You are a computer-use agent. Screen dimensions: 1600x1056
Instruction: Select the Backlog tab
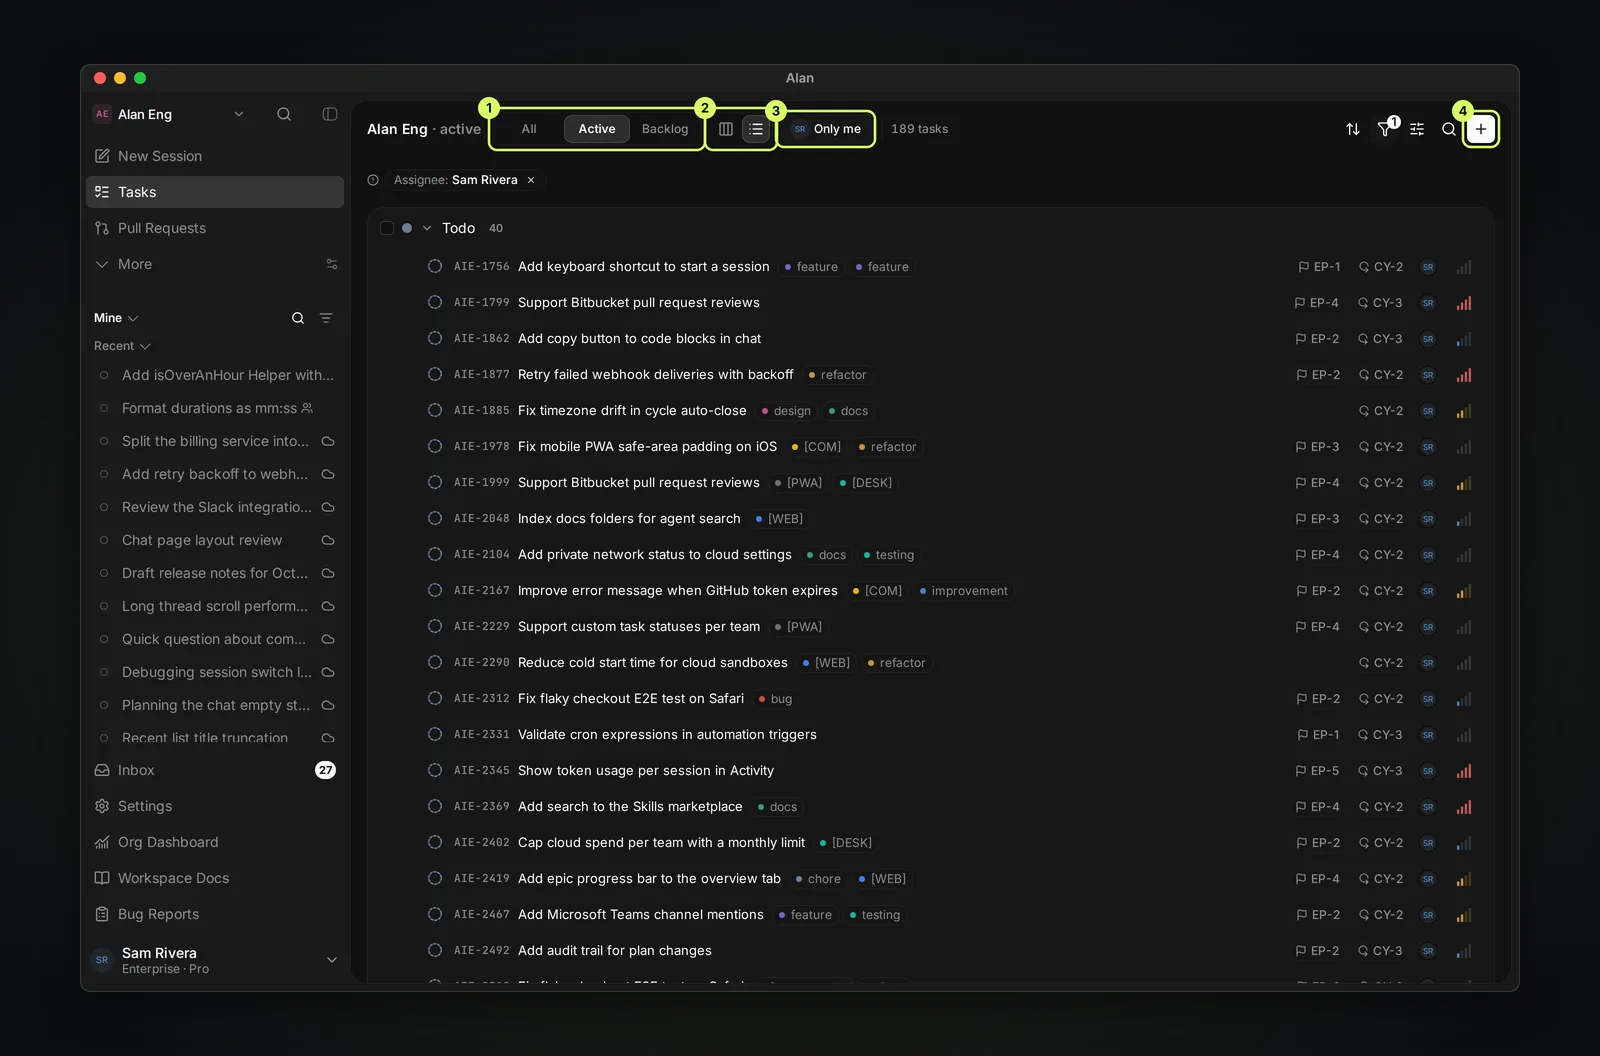click(x=665, y=129)
